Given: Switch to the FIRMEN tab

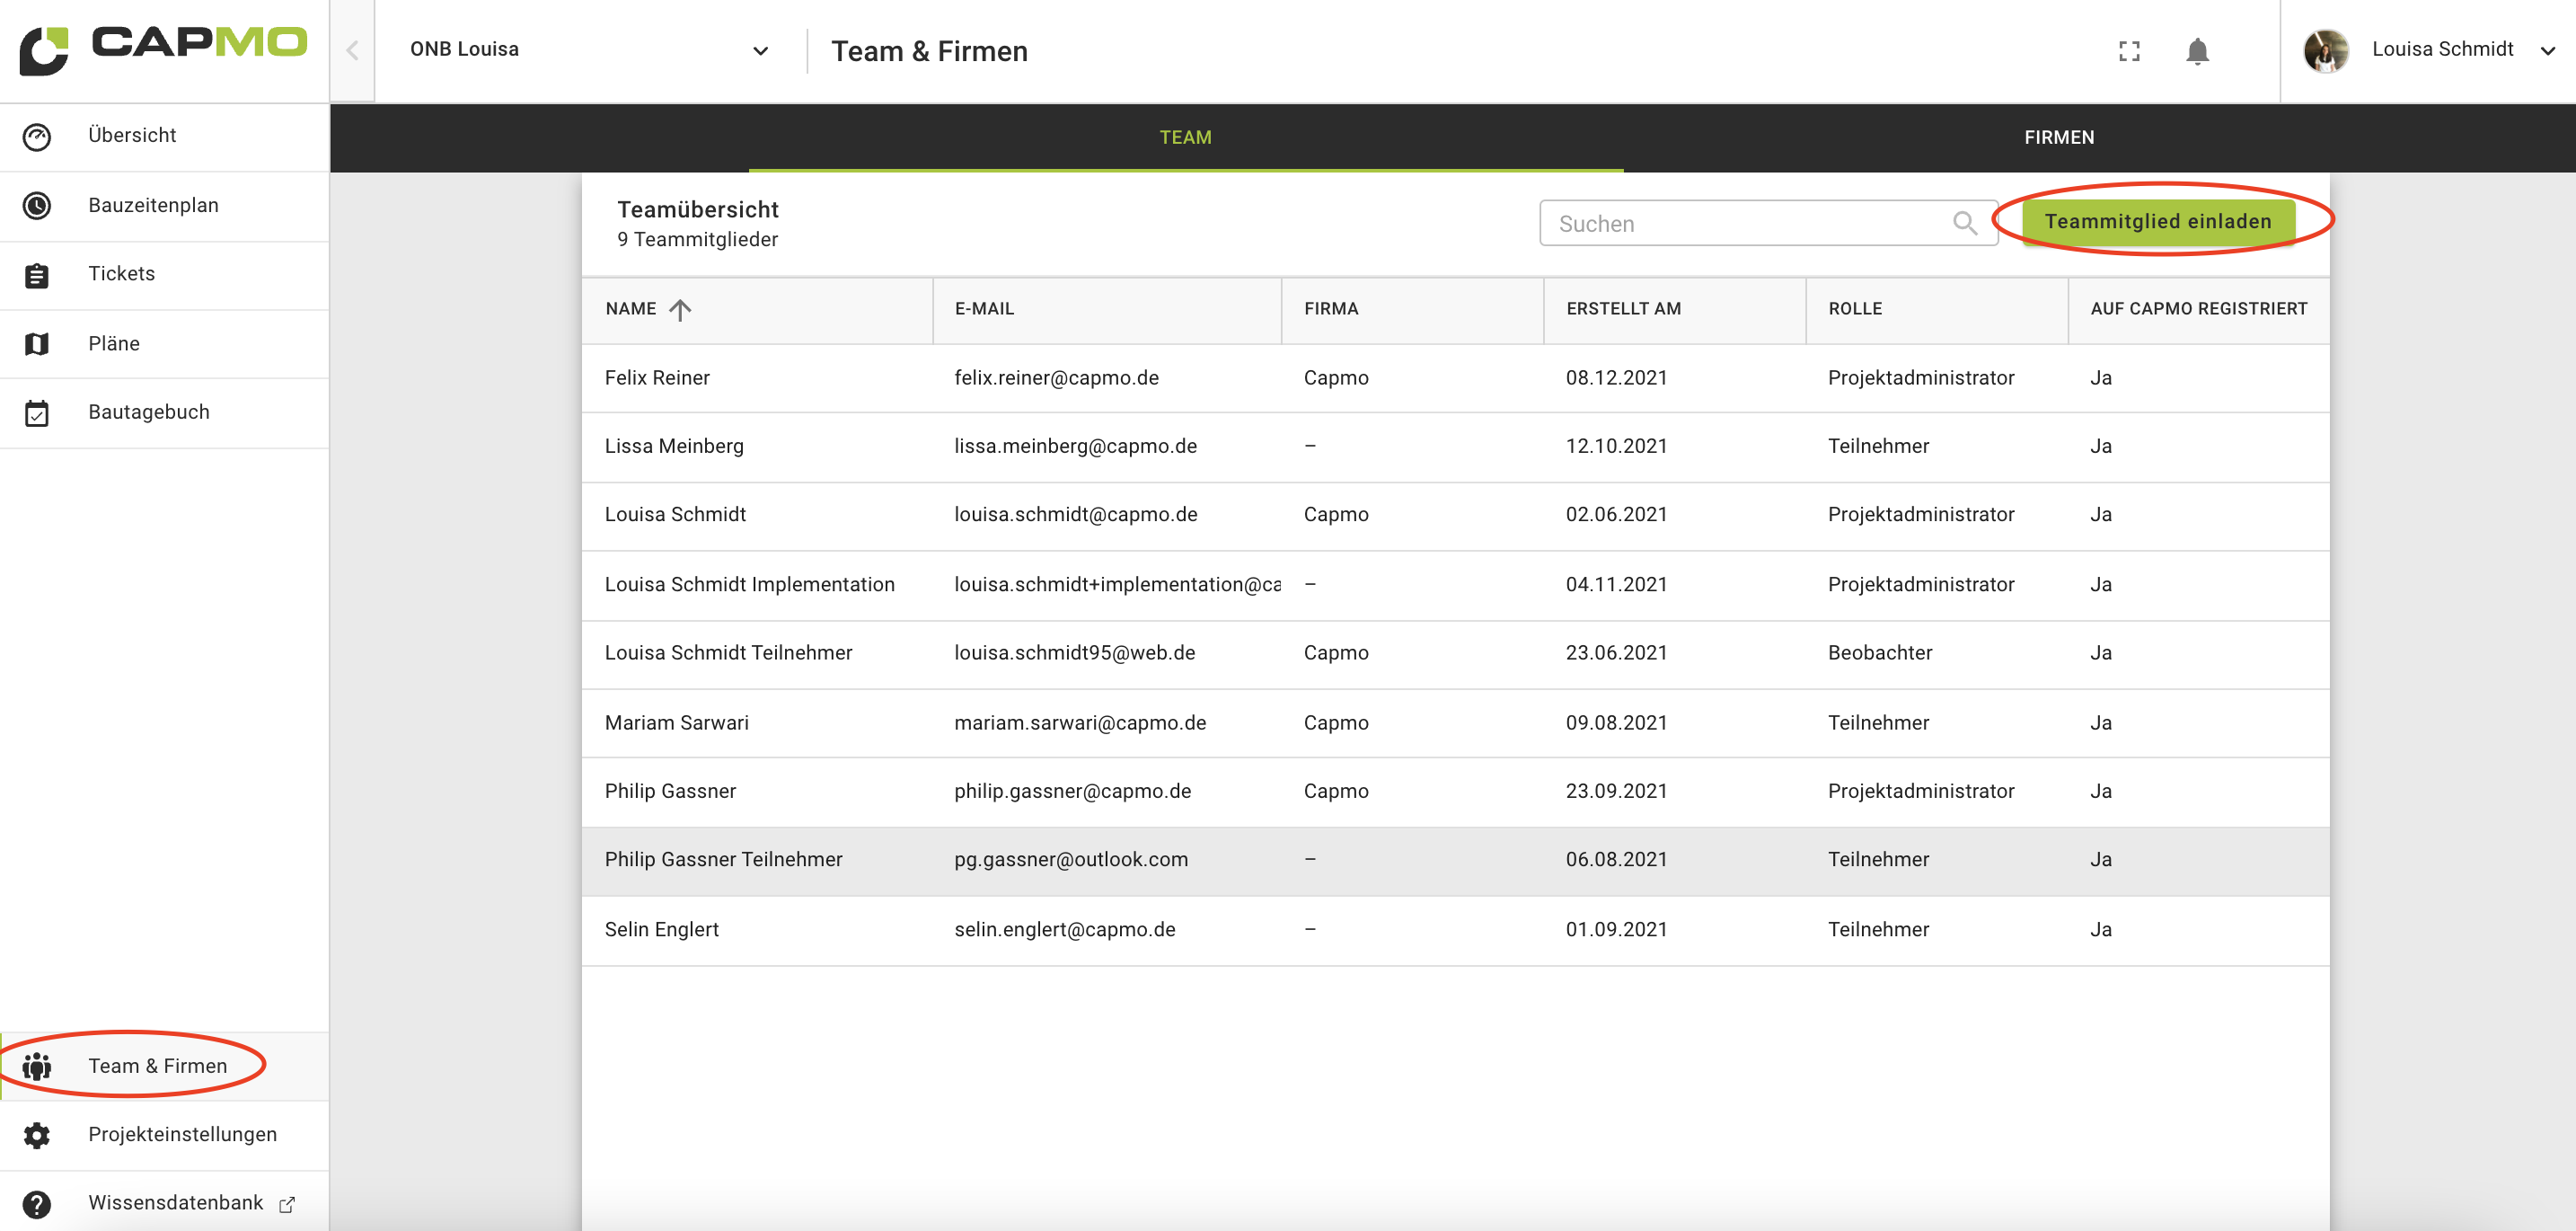Looking at the screenshot, I should pos(2058,137).
